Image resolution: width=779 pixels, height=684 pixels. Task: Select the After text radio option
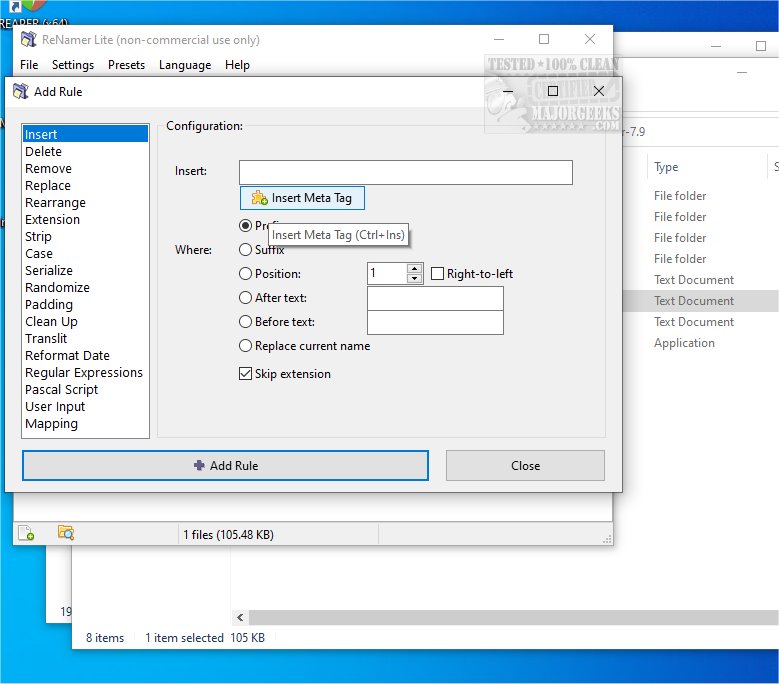point(245,298)
